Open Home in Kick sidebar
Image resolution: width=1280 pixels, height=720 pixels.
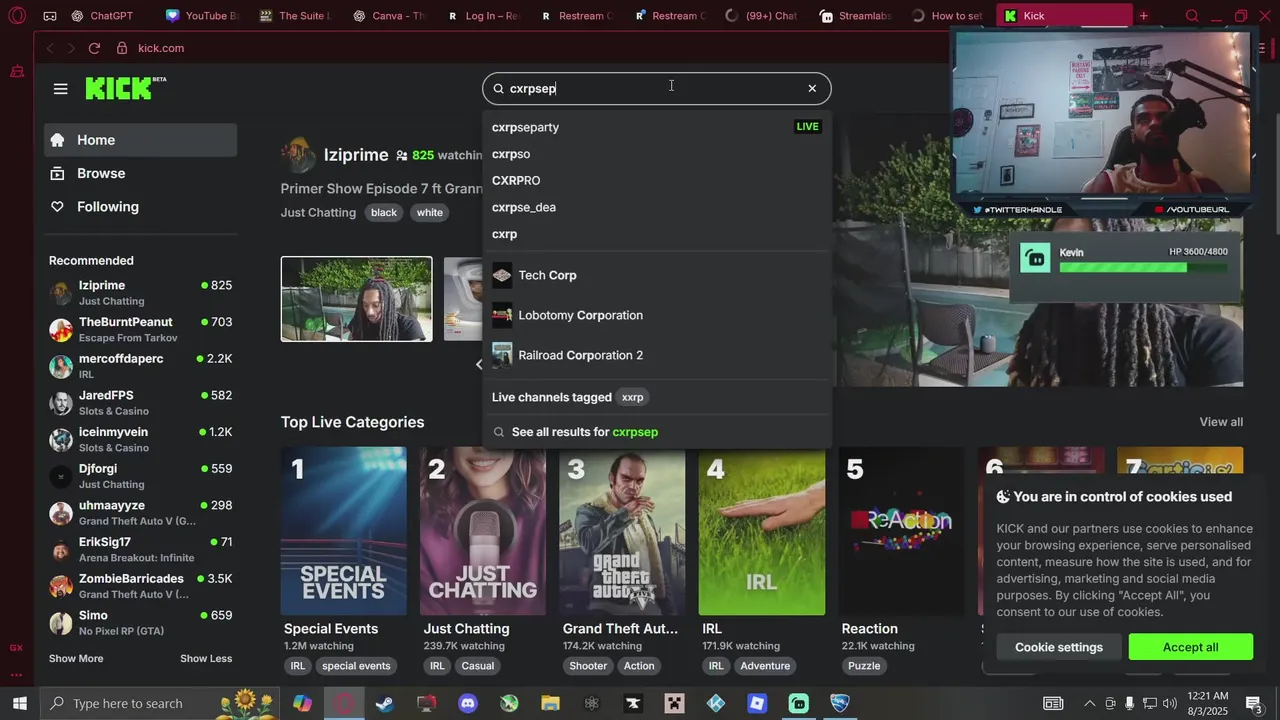click(x=140, y=140)
